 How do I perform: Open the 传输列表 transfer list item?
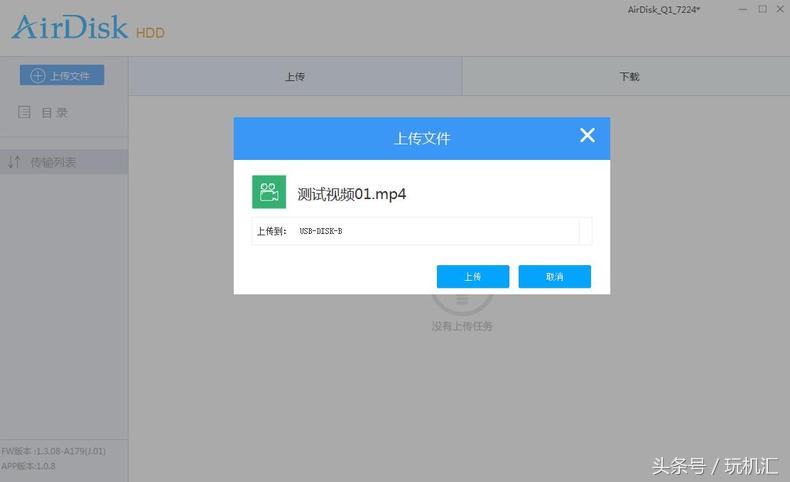(x=64, y=162)
